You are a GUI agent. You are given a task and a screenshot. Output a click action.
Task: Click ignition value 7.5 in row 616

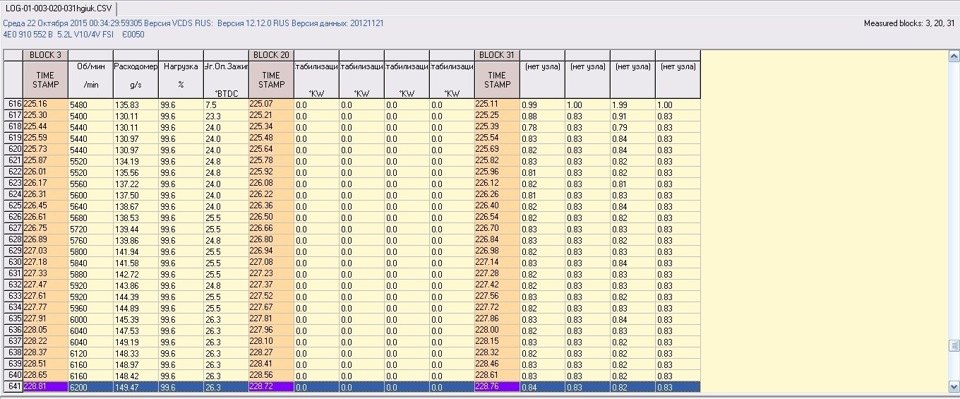226,105
